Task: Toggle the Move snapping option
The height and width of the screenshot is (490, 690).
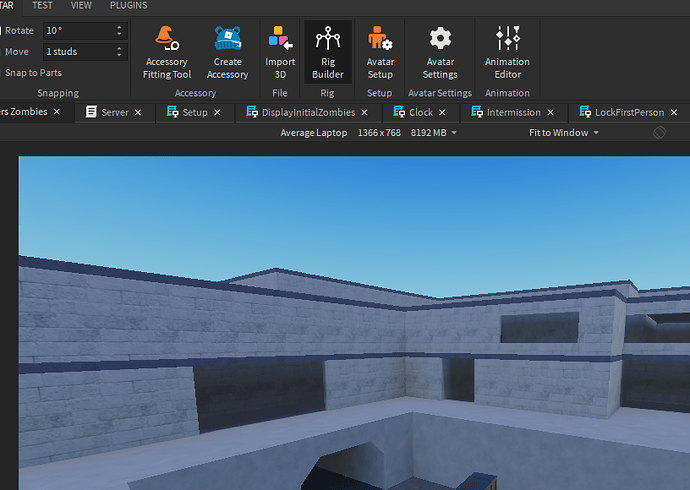Action: point(15,52)
